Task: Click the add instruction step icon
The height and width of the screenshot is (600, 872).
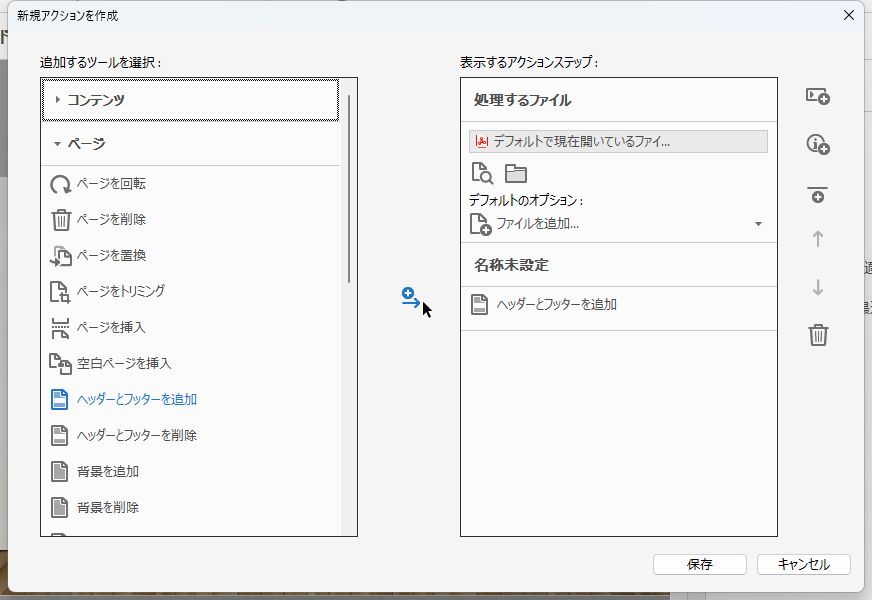Action: (819, 145)
